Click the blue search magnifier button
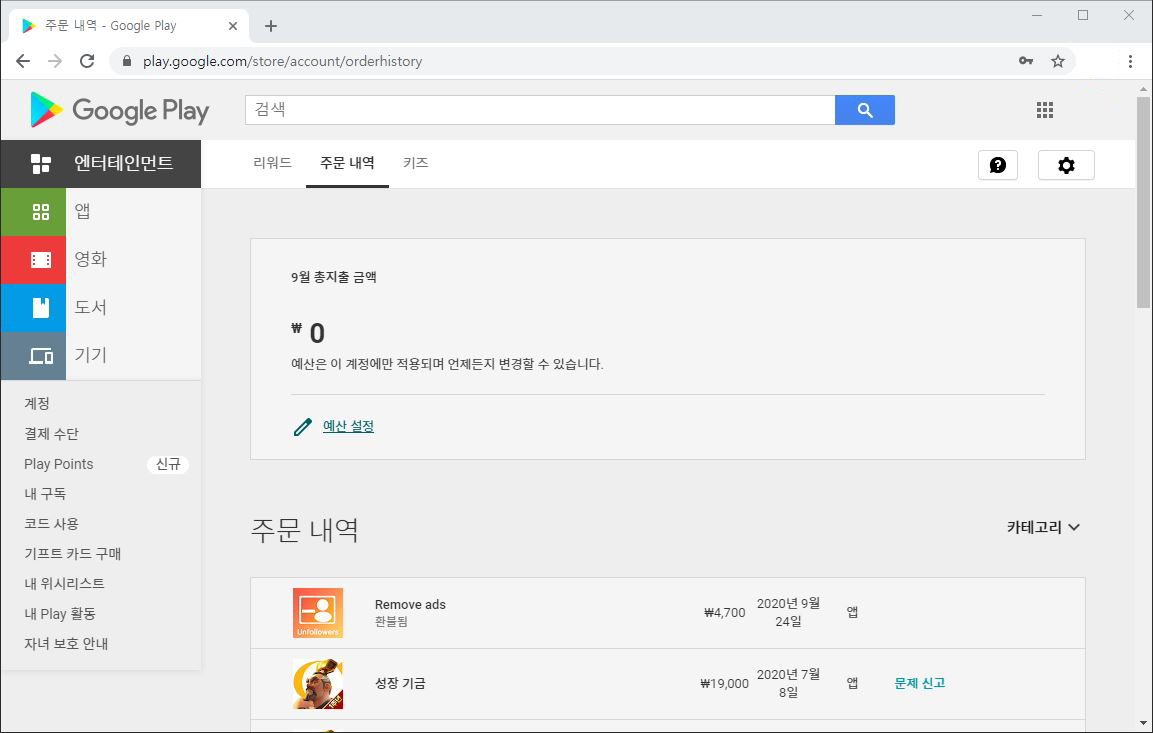Viewport: 1153px width, 733px height. (865, 110)
